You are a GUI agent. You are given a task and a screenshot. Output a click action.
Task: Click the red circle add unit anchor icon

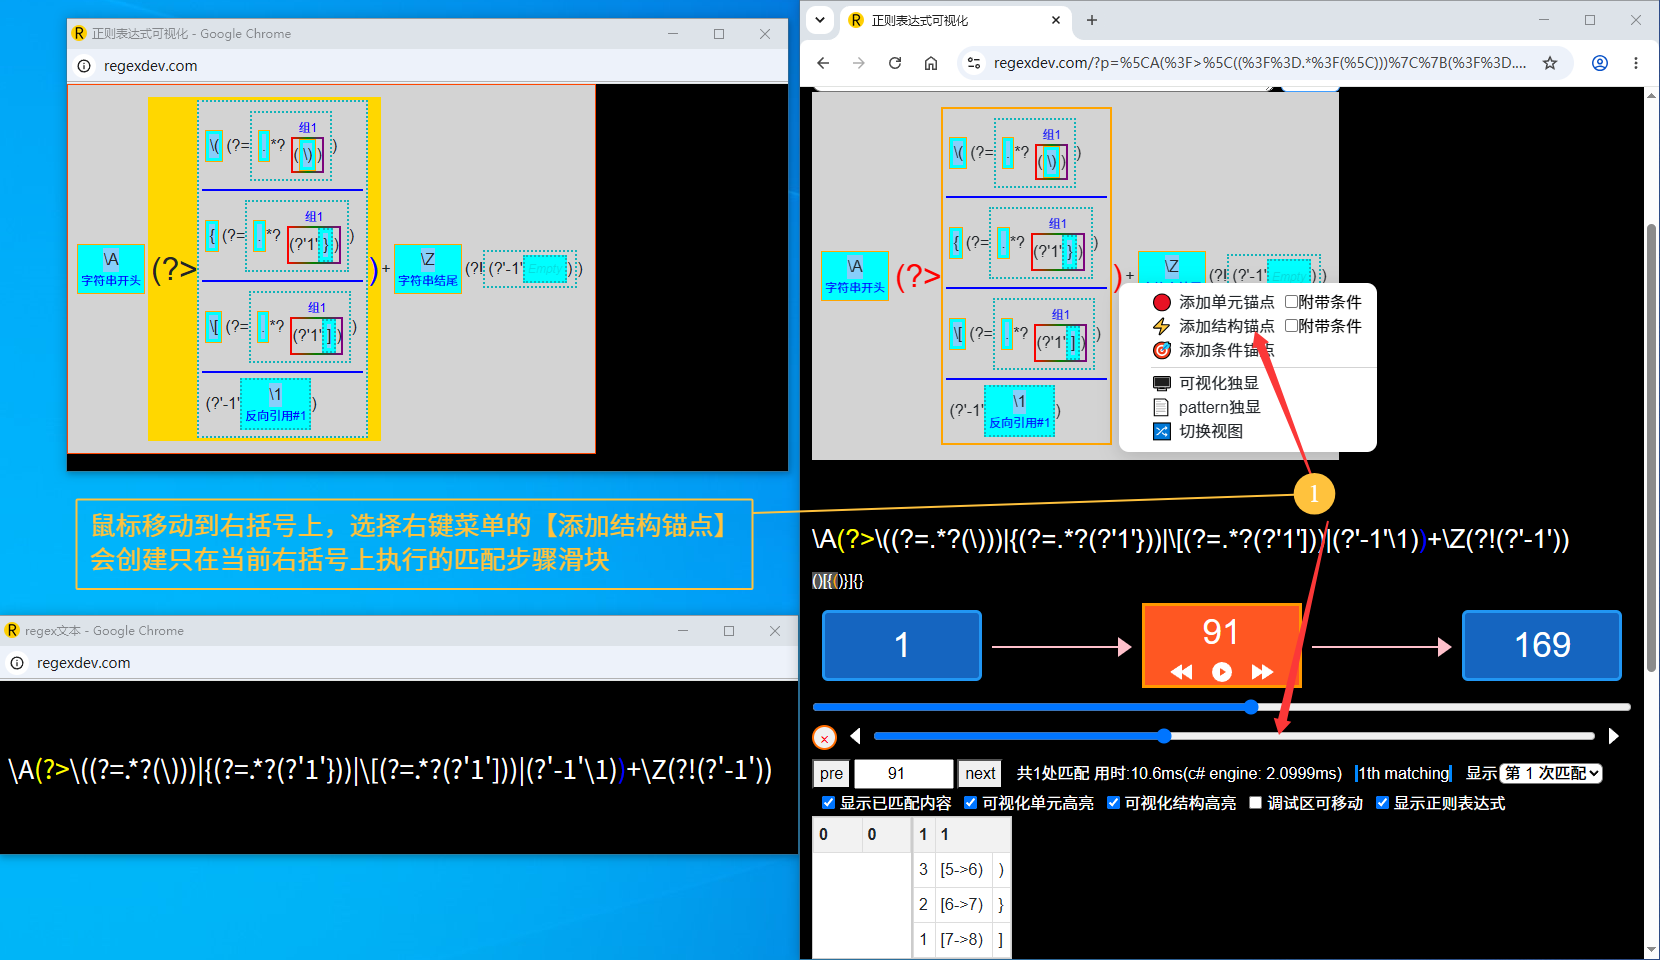tap(1162, 302)
